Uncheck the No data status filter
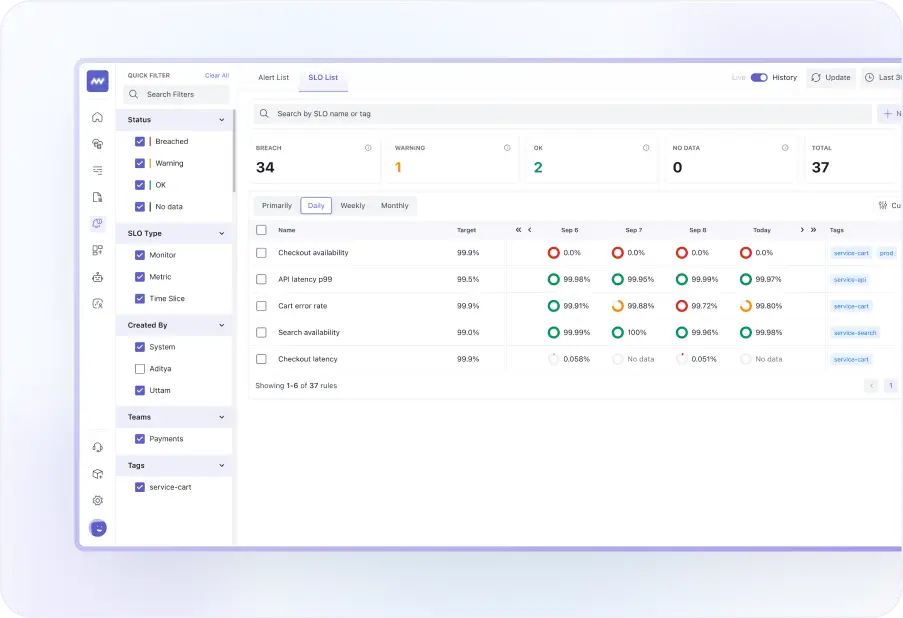 (x=140, y=206)
